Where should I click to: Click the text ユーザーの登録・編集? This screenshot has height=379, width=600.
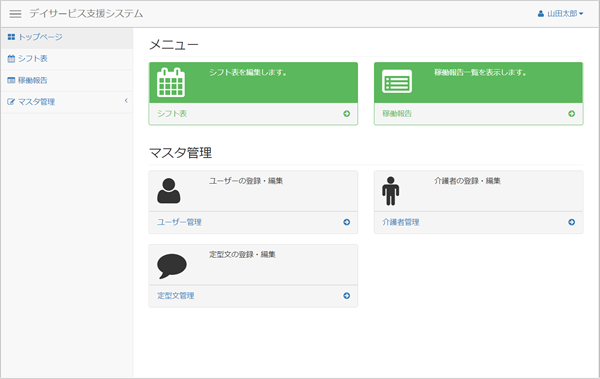pyautogui.click(x=246, y=181)
